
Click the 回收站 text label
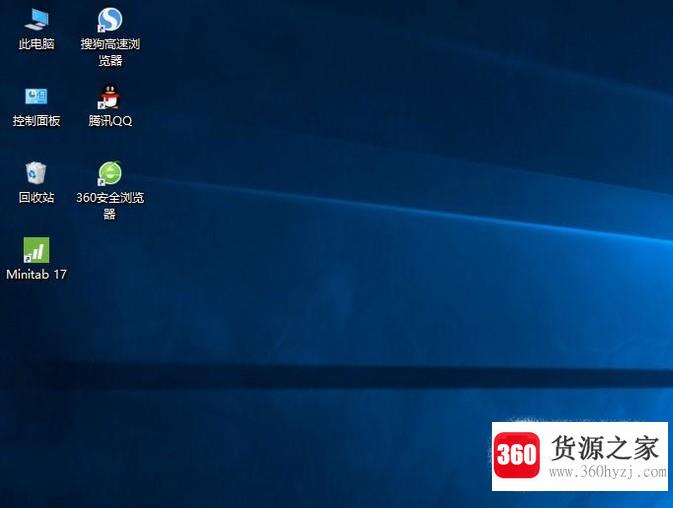(x=36, y=197)
